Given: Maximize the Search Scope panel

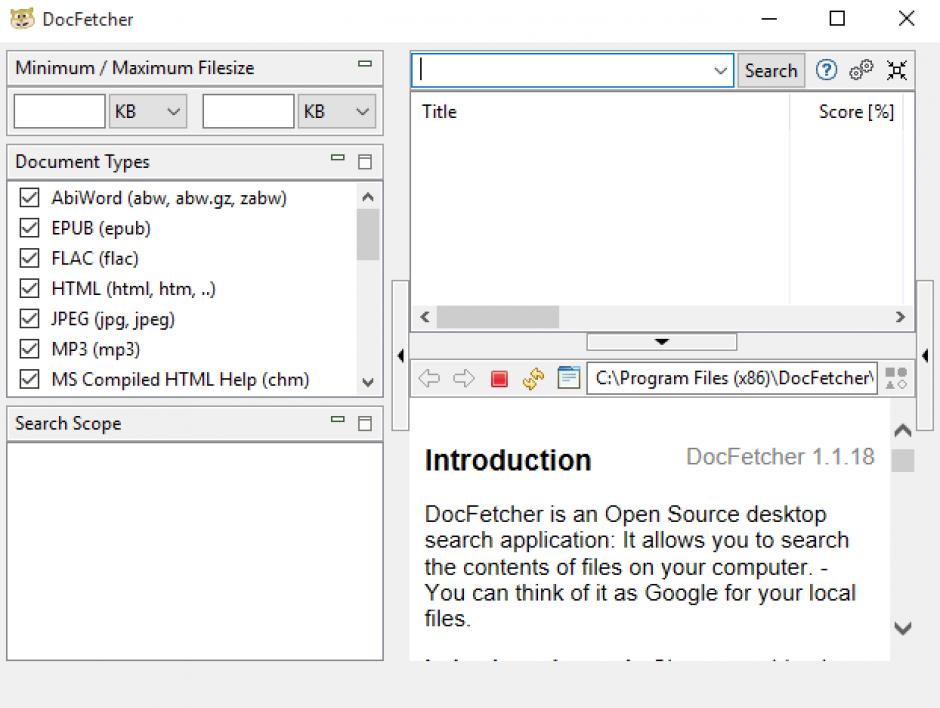Looking at the screenshot, I should [x=365, y=423].
